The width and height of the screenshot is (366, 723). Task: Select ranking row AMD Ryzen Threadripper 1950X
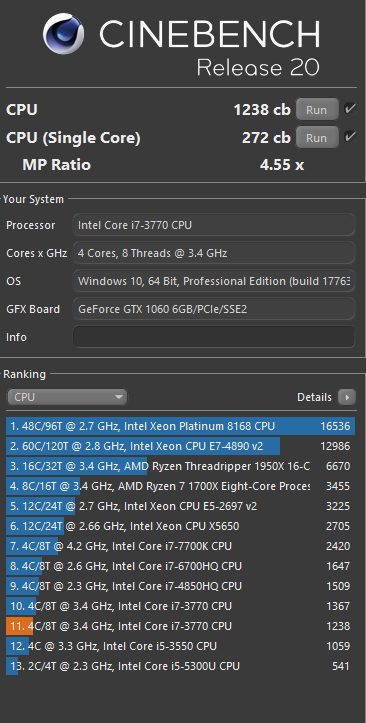pos(180,466)
